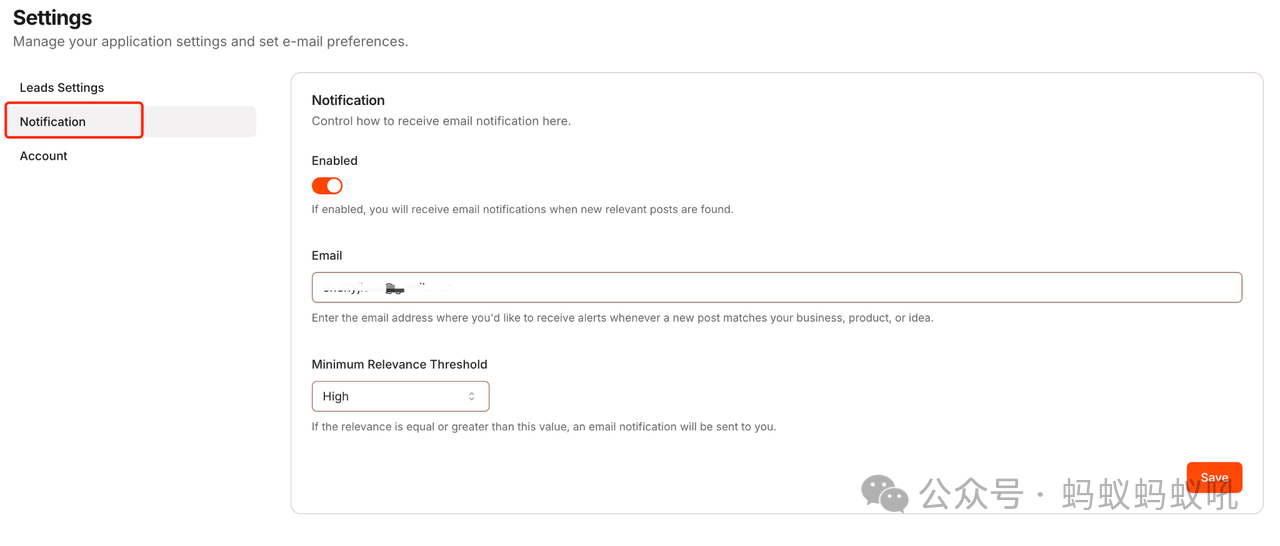Click the "If enabled, you will receive" hint
1280x546 pixels.
tap(522, 210)
